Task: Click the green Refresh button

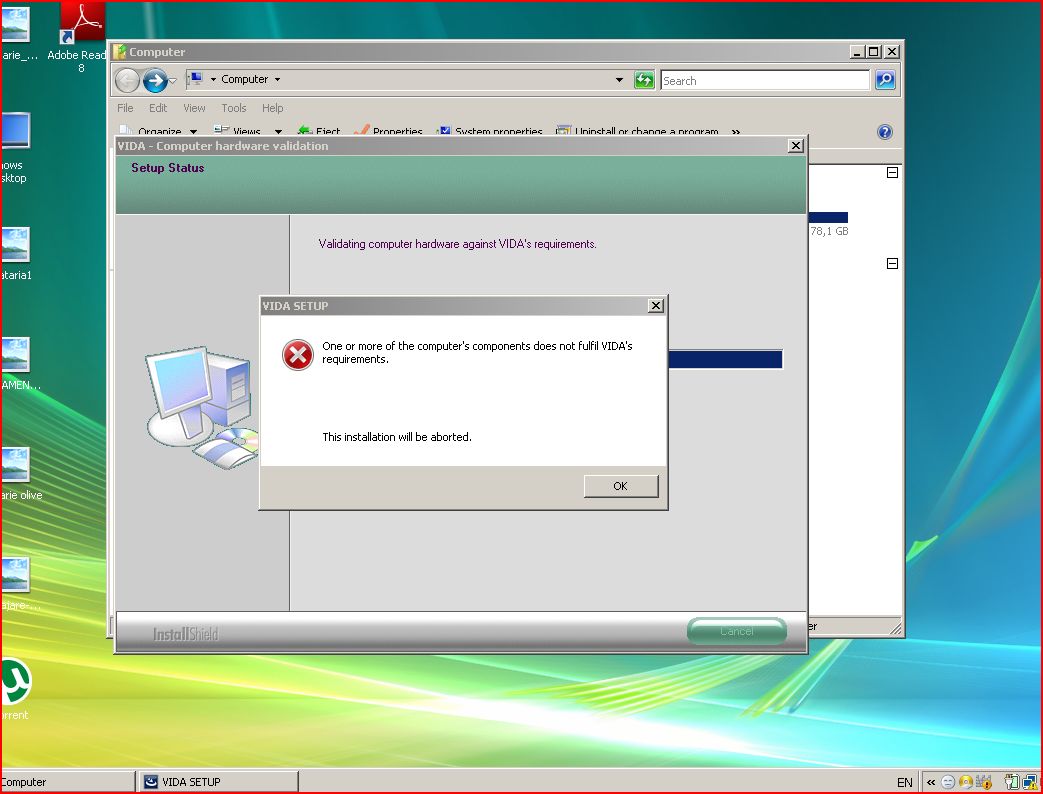Action: [x=644, y=80]
